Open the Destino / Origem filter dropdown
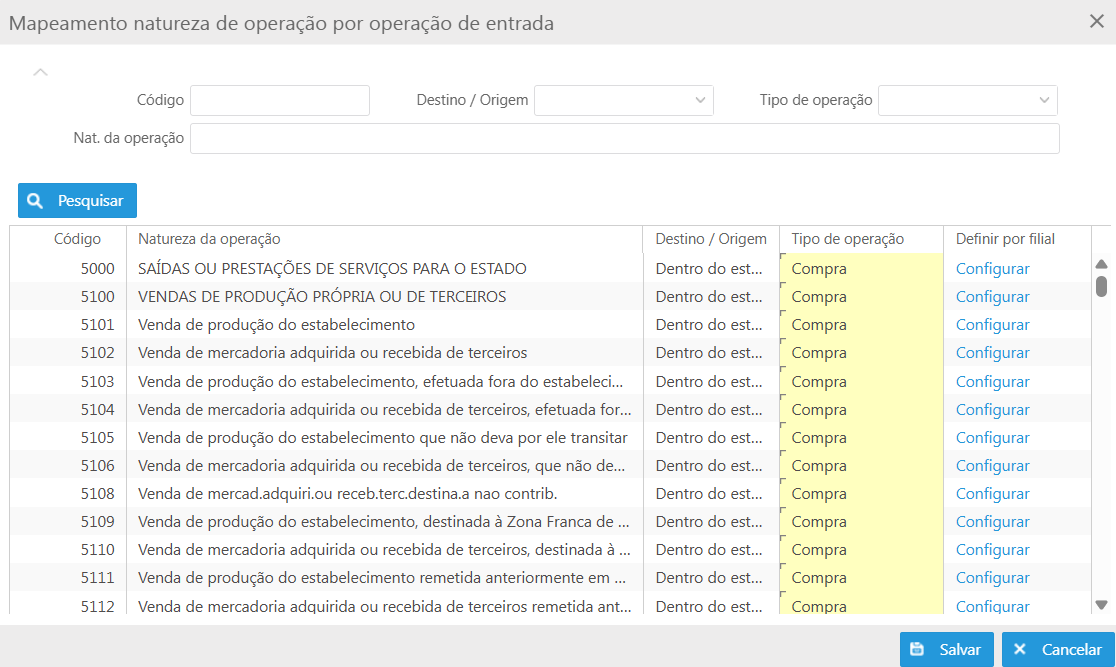This screenshot has height=667, width=1116. point(624,100)
